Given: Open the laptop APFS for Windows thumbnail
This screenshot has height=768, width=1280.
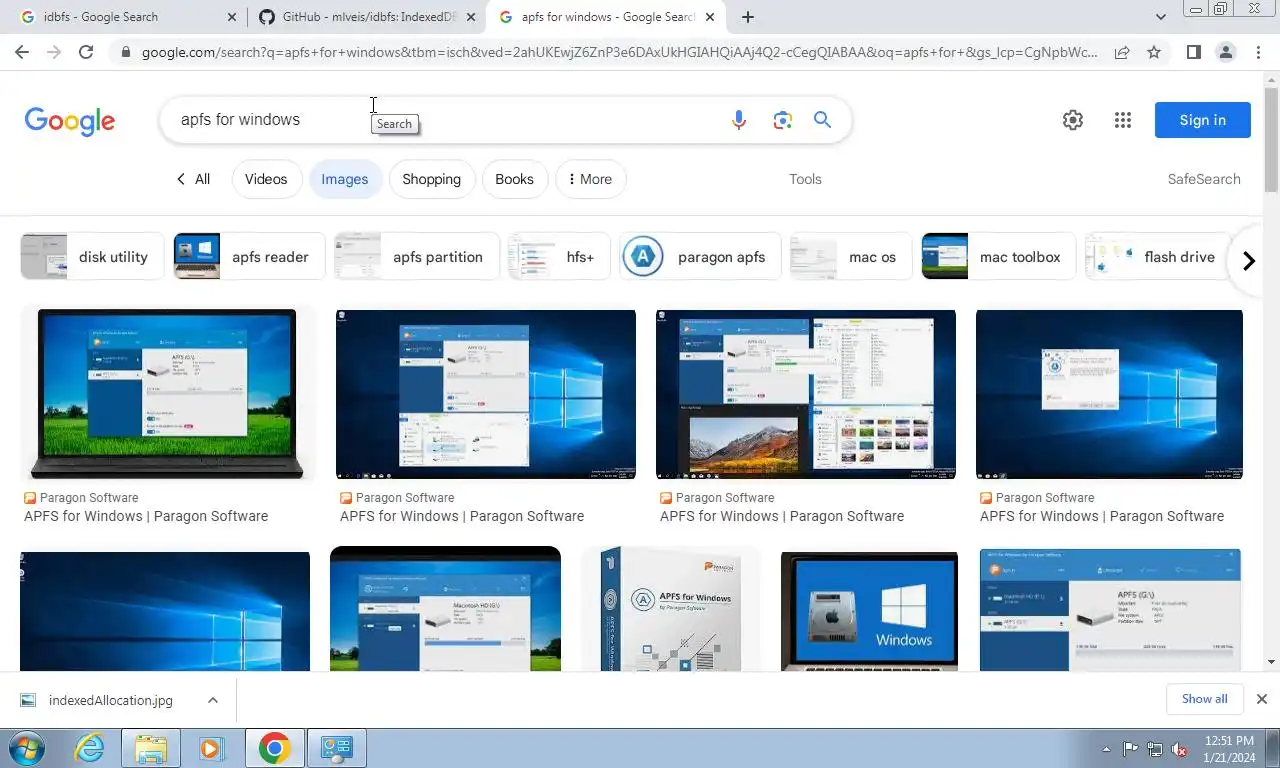Looking at the screenshot, I should (166, 395).
